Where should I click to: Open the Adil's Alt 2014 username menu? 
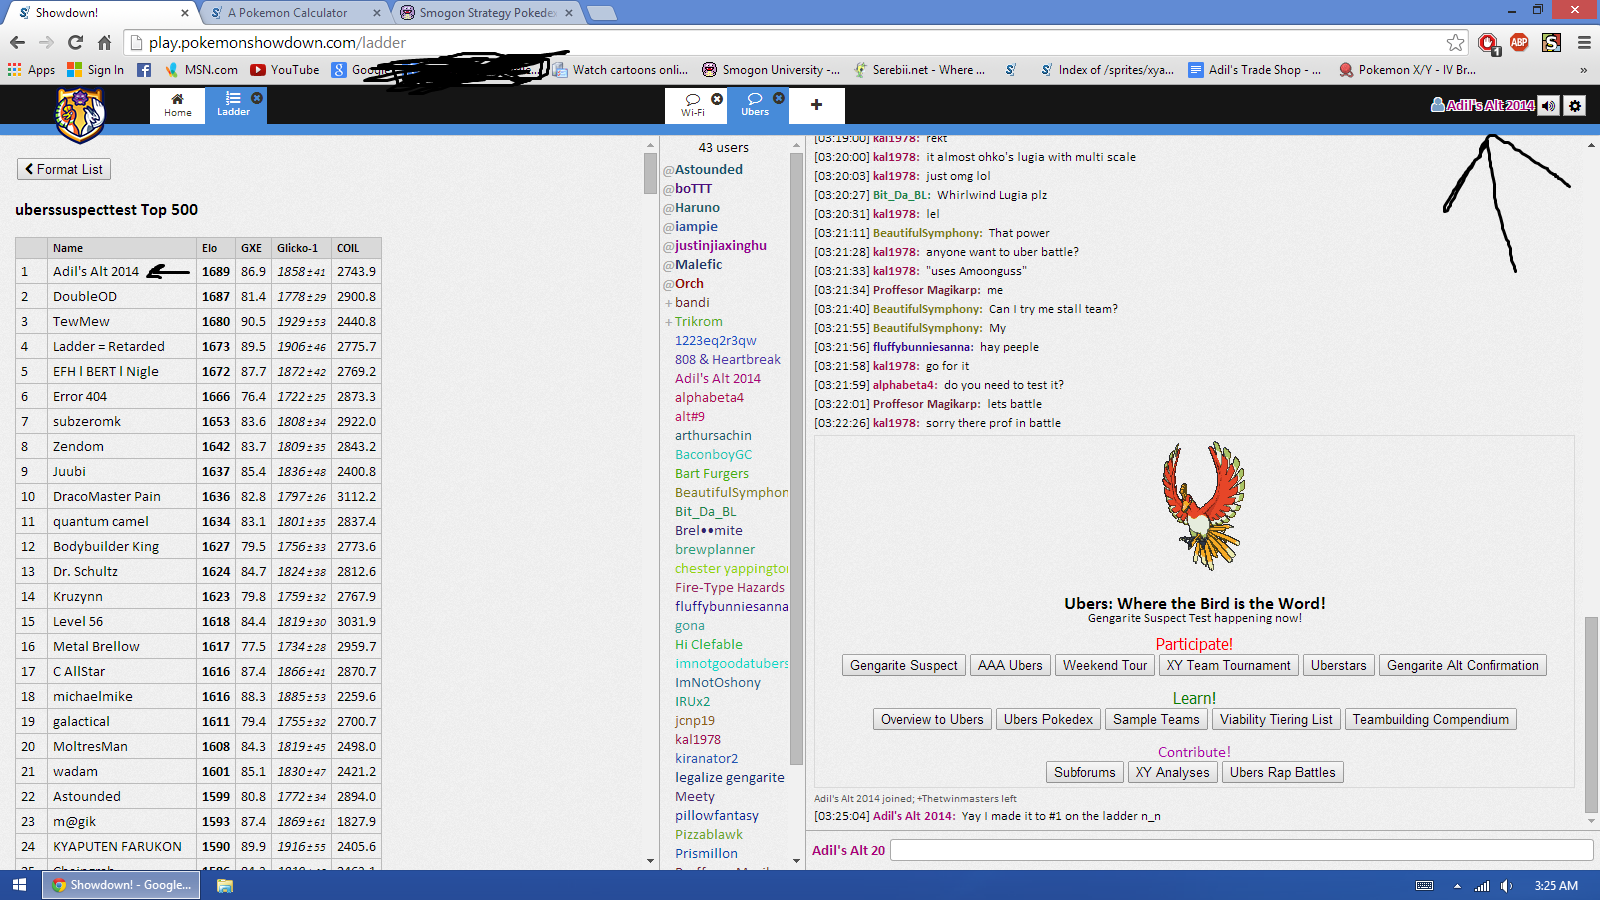1483,105
